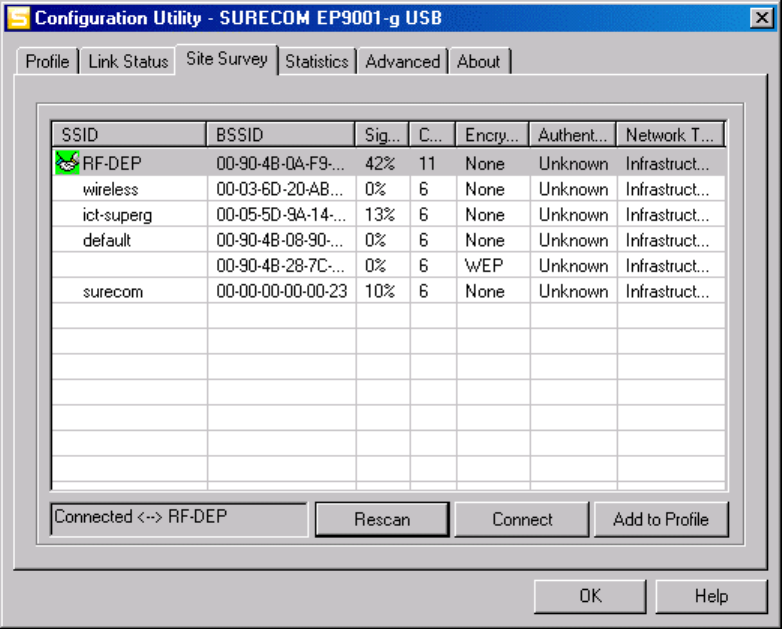The height and width of the screenshot is (629, 782).
Task: Select the Site Survey tab
Action: coord(227,59)
